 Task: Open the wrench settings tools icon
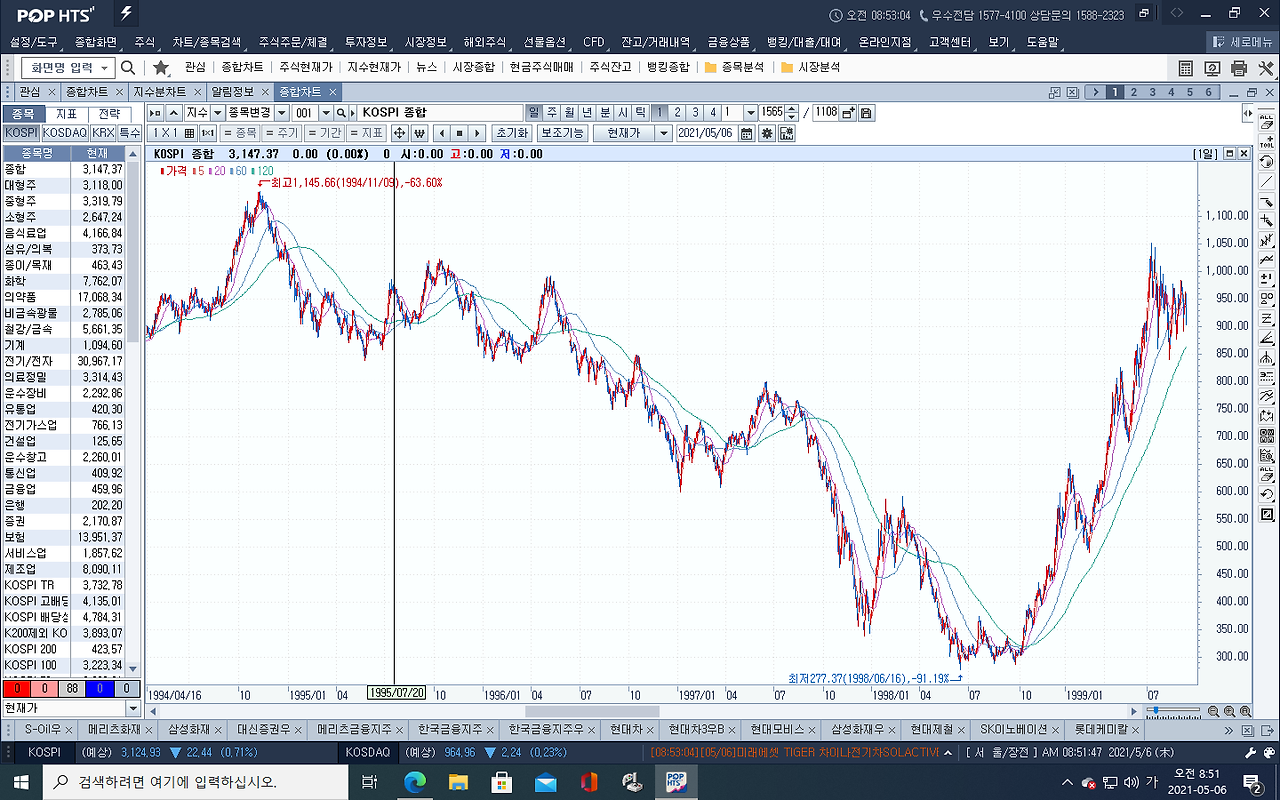(x=1266, y=68)
